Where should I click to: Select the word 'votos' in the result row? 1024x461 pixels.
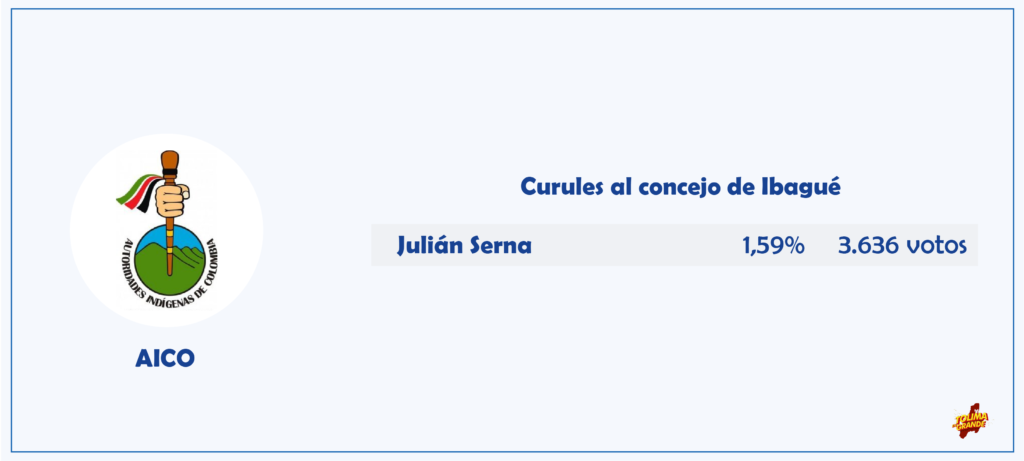click(936, 246)
